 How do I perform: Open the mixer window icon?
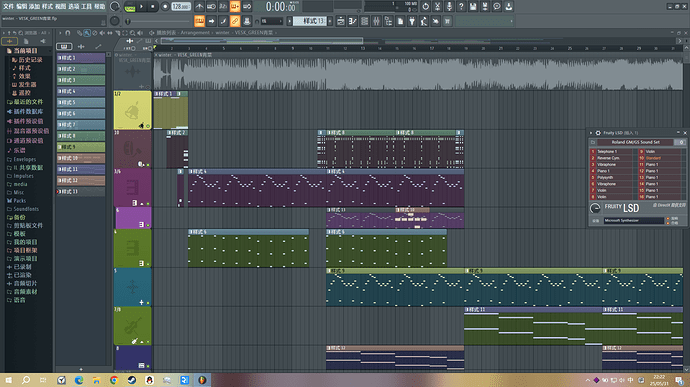(x=376, y=21)
